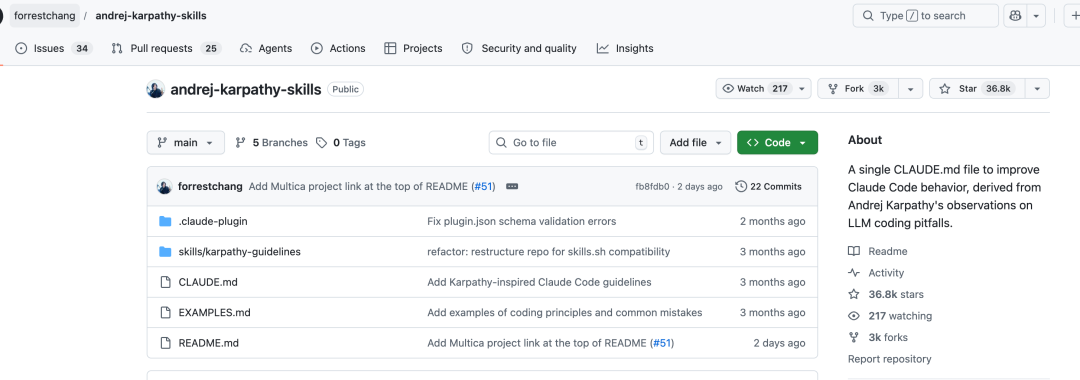The width and height of the screenshot is (1080, 380).
Task: View the 5 Branches link
Action: pos(271,142)
